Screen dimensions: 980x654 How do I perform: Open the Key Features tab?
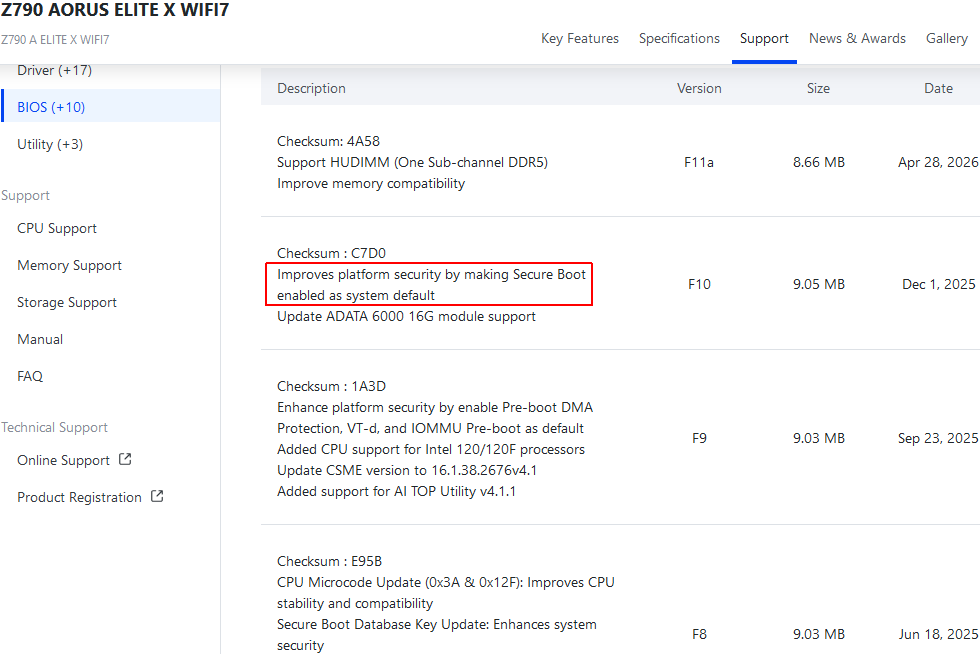(x=579, y=39)
